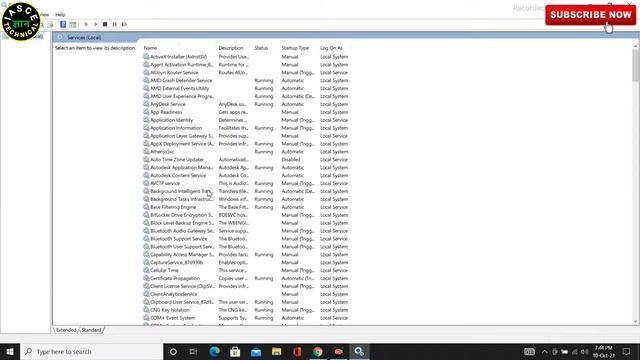Image resolution: width=640 pixels, height=360 pixels.
Task: Sort by the Name column header
Action: [150, 48]
